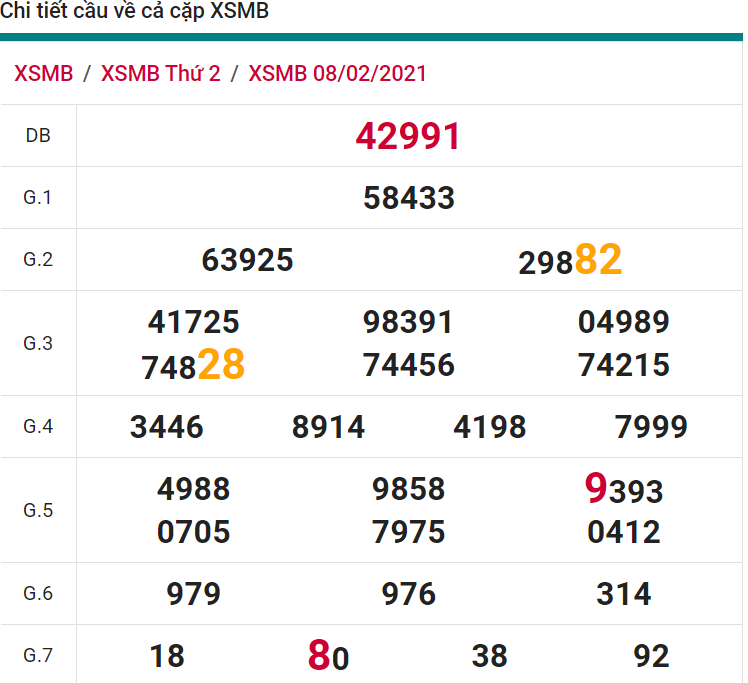Viewport: 748px width, 683px height.
Task: Click the G.5 number 0705
Action: tap(193, 532)
